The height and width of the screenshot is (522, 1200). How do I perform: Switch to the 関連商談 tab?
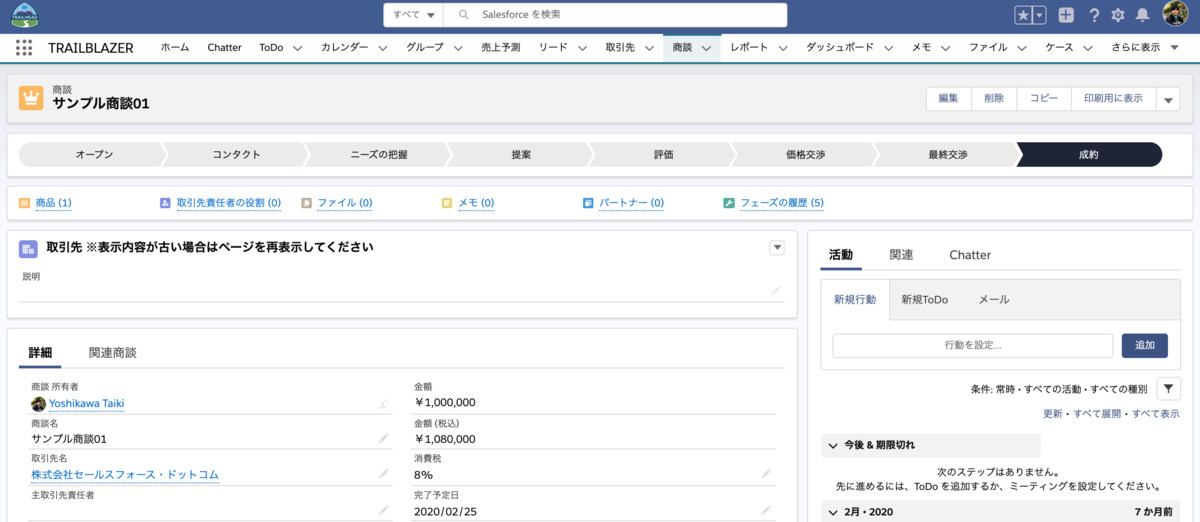tap(112, 353)
